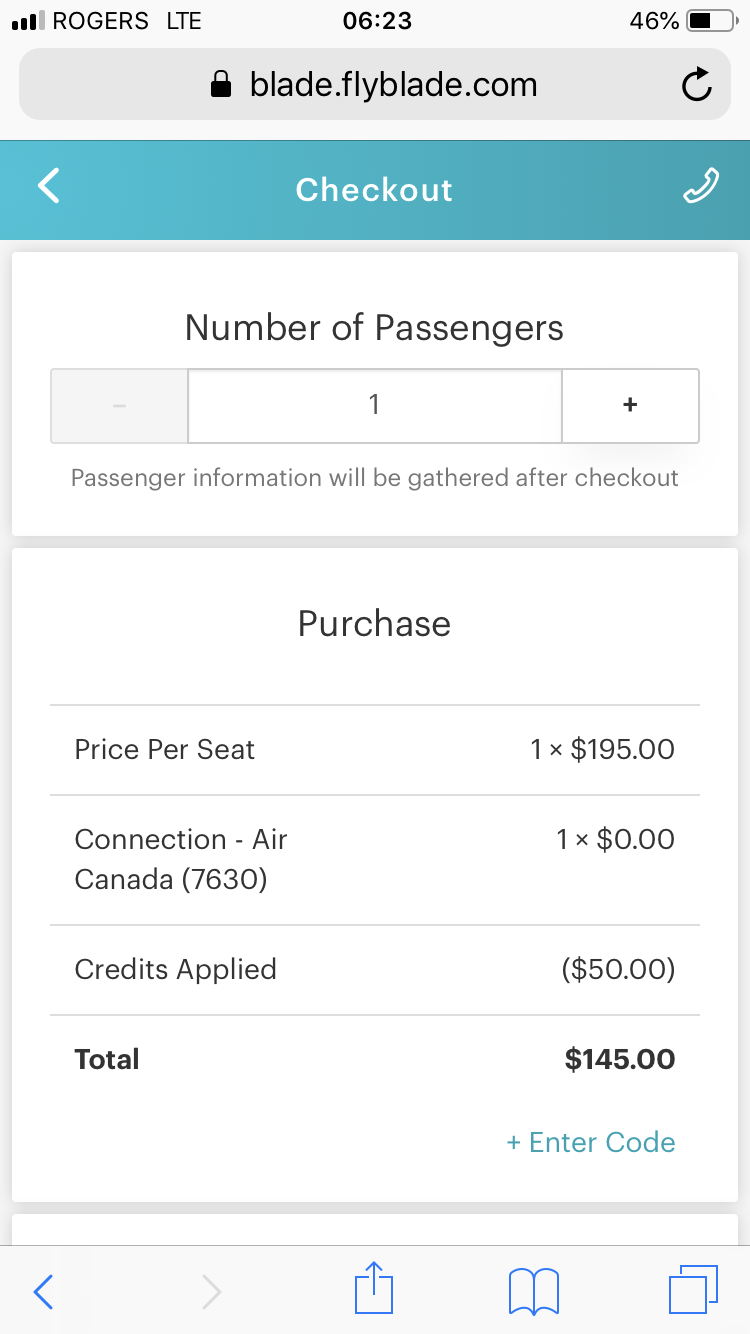Reload the page with the refresh icon
The width and height of the screenshot is (750, 1334).
(696, 86)
